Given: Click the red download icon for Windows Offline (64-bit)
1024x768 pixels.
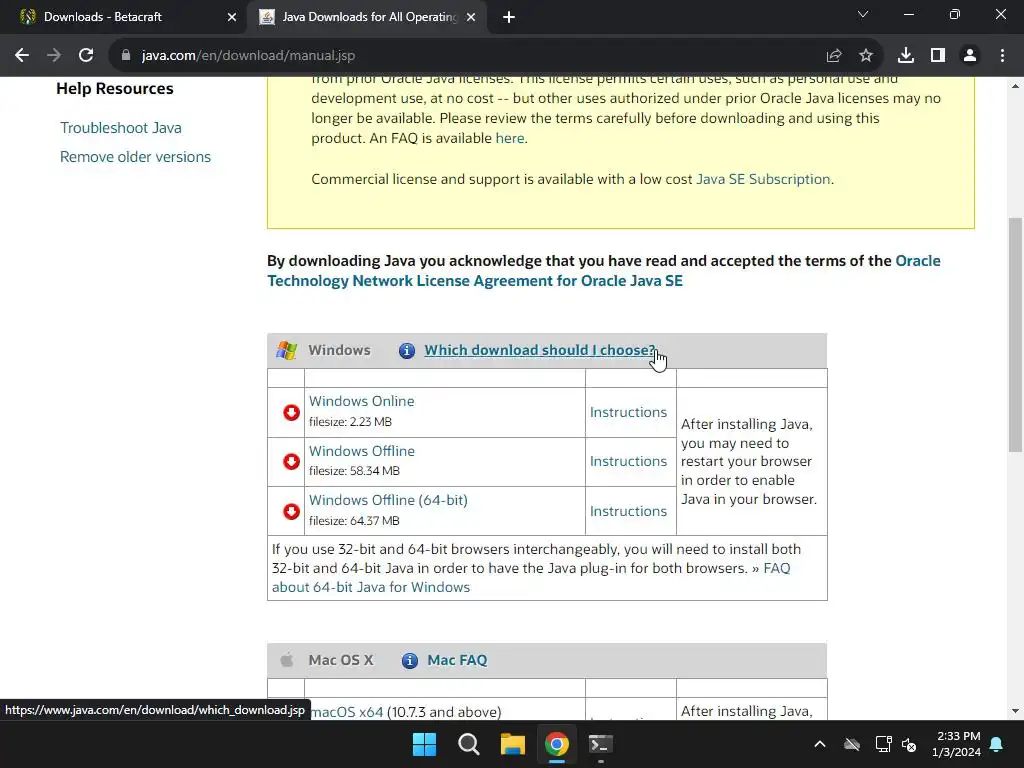Looking at the screenshot, I should [x=291, y=511].
